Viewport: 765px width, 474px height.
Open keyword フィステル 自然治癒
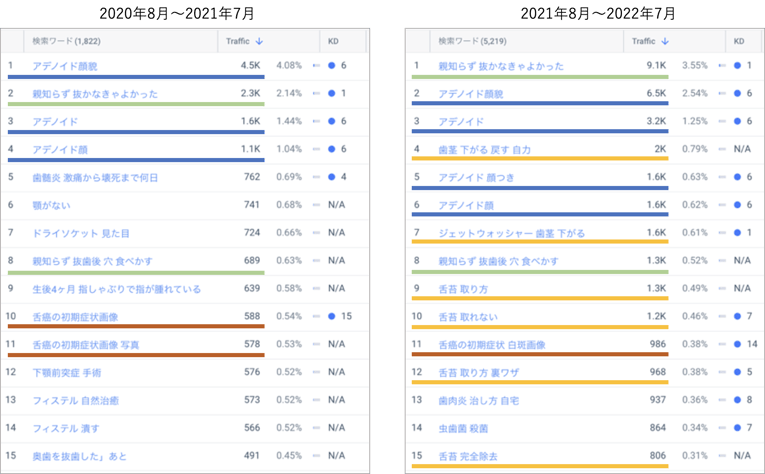tap(76, 400)
